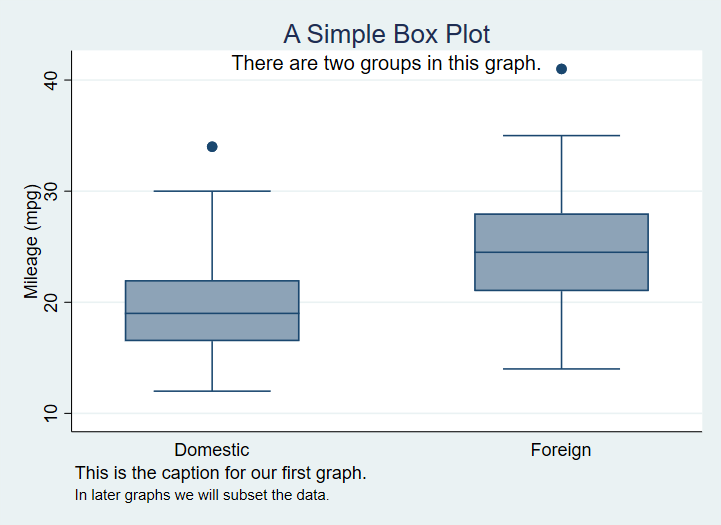Select the "Domestic" x-axis label
The height and width of the screenshot is (525, 721).
tap(212, 450)
